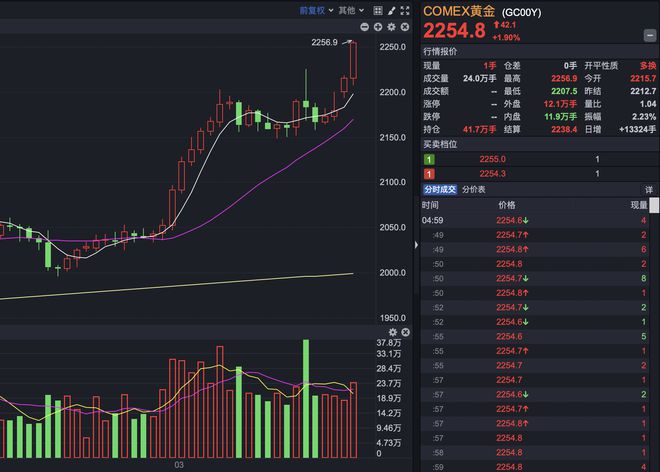Image resolution: width=660 pixels, height=472 pixels.
Task: Click the green sell level 1 badge
Action: click(x=429, y=160)
